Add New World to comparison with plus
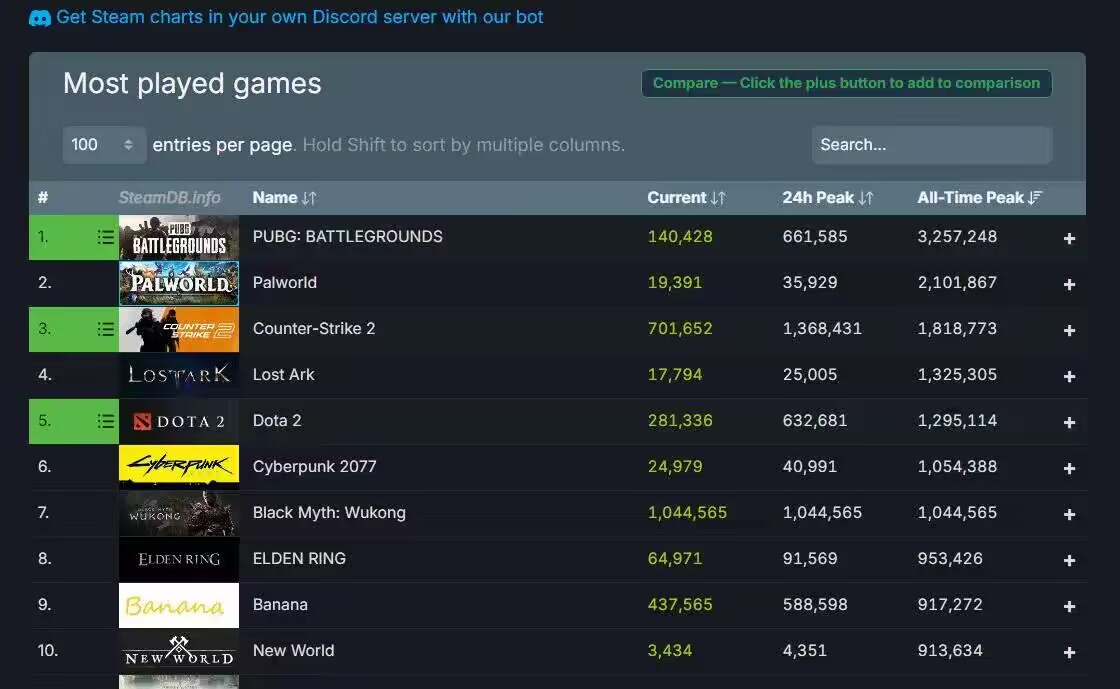This screenshot has width=1120, height=689. click(x=1069, y=653)
